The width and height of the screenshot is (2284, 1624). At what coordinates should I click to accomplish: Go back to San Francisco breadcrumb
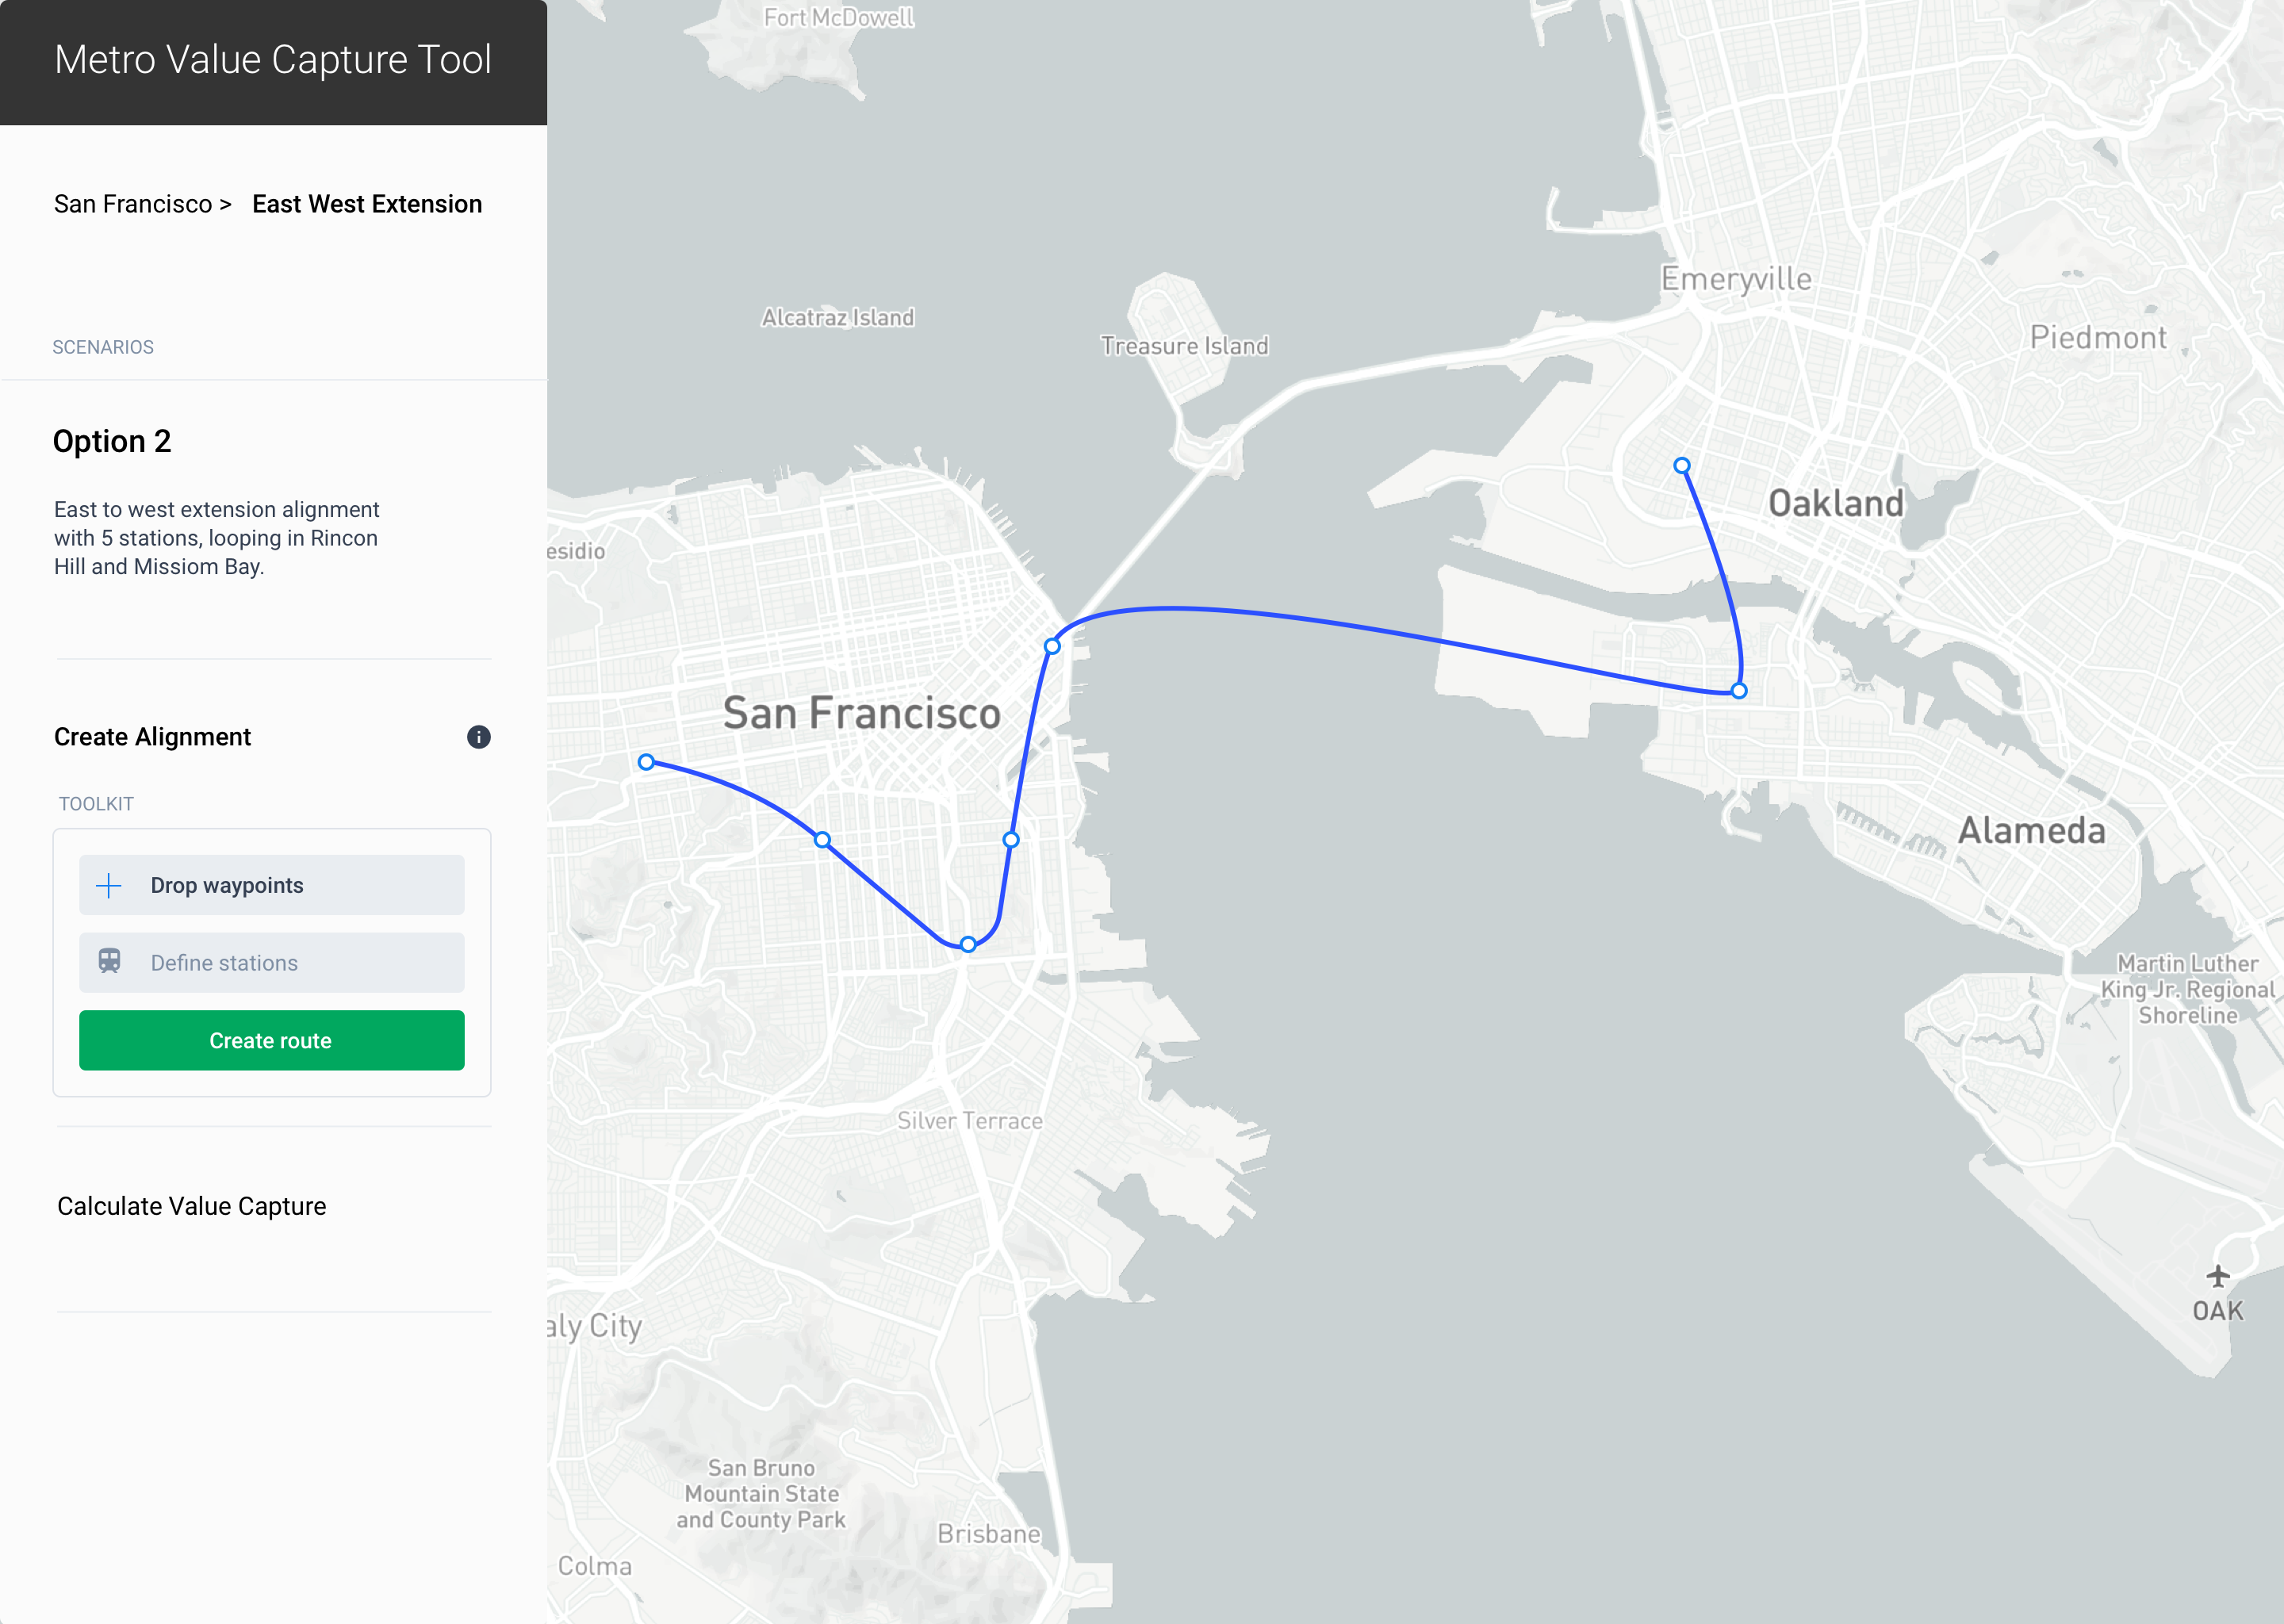[x=133, y=204]
